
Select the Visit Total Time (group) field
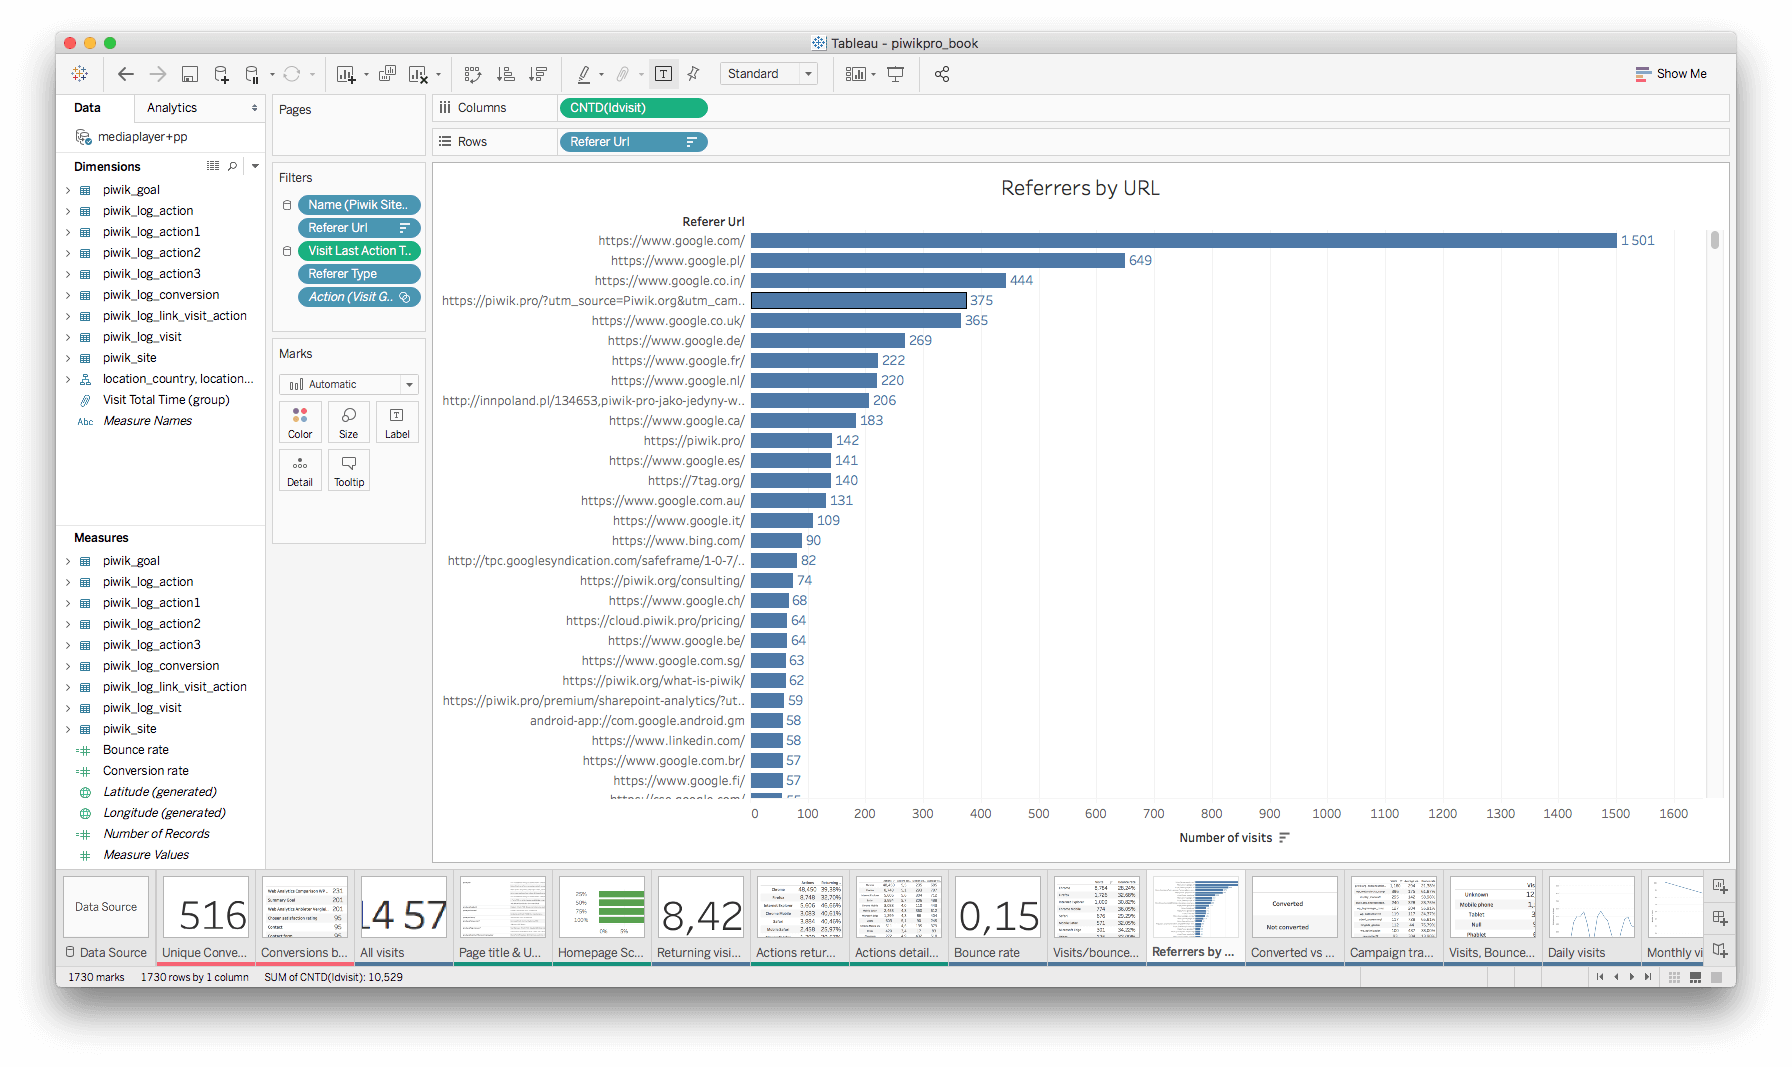tap(166, 400)
